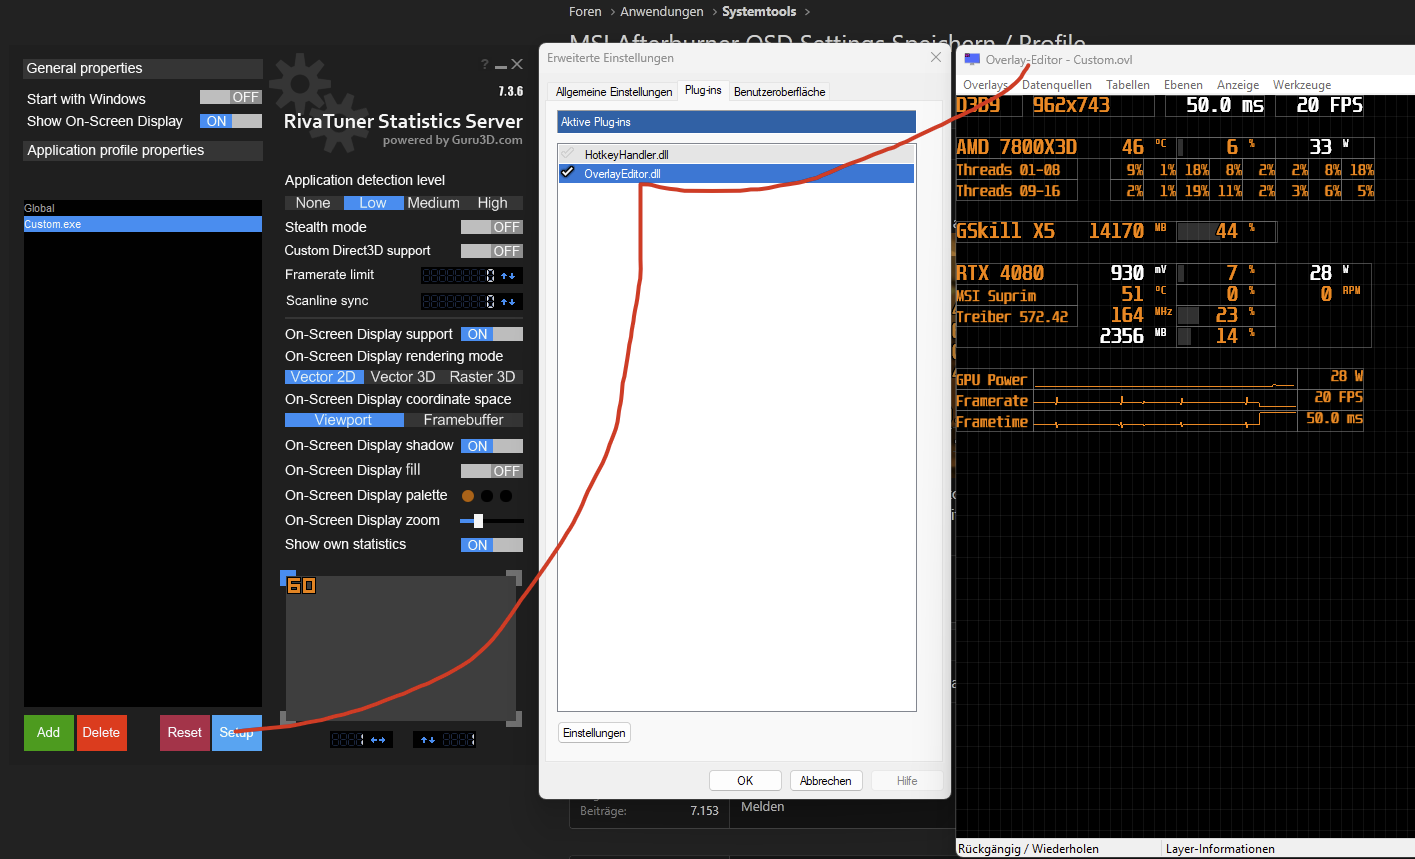Click the horizontal position left-right arrows
The width and height of the screenshot is (1415, 859).
click(378, 740)
